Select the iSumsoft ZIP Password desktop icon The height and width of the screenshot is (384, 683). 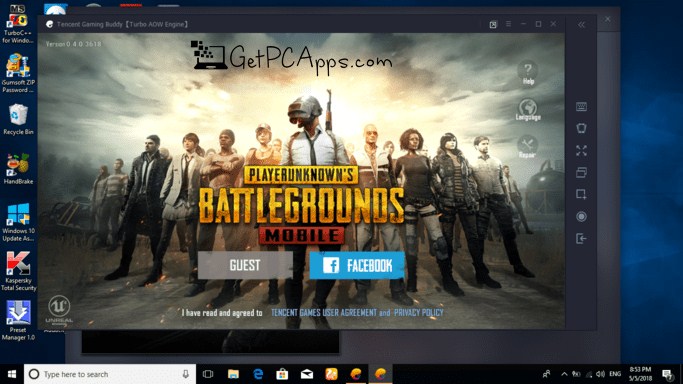pyautogui.click(x=18, y=73)
